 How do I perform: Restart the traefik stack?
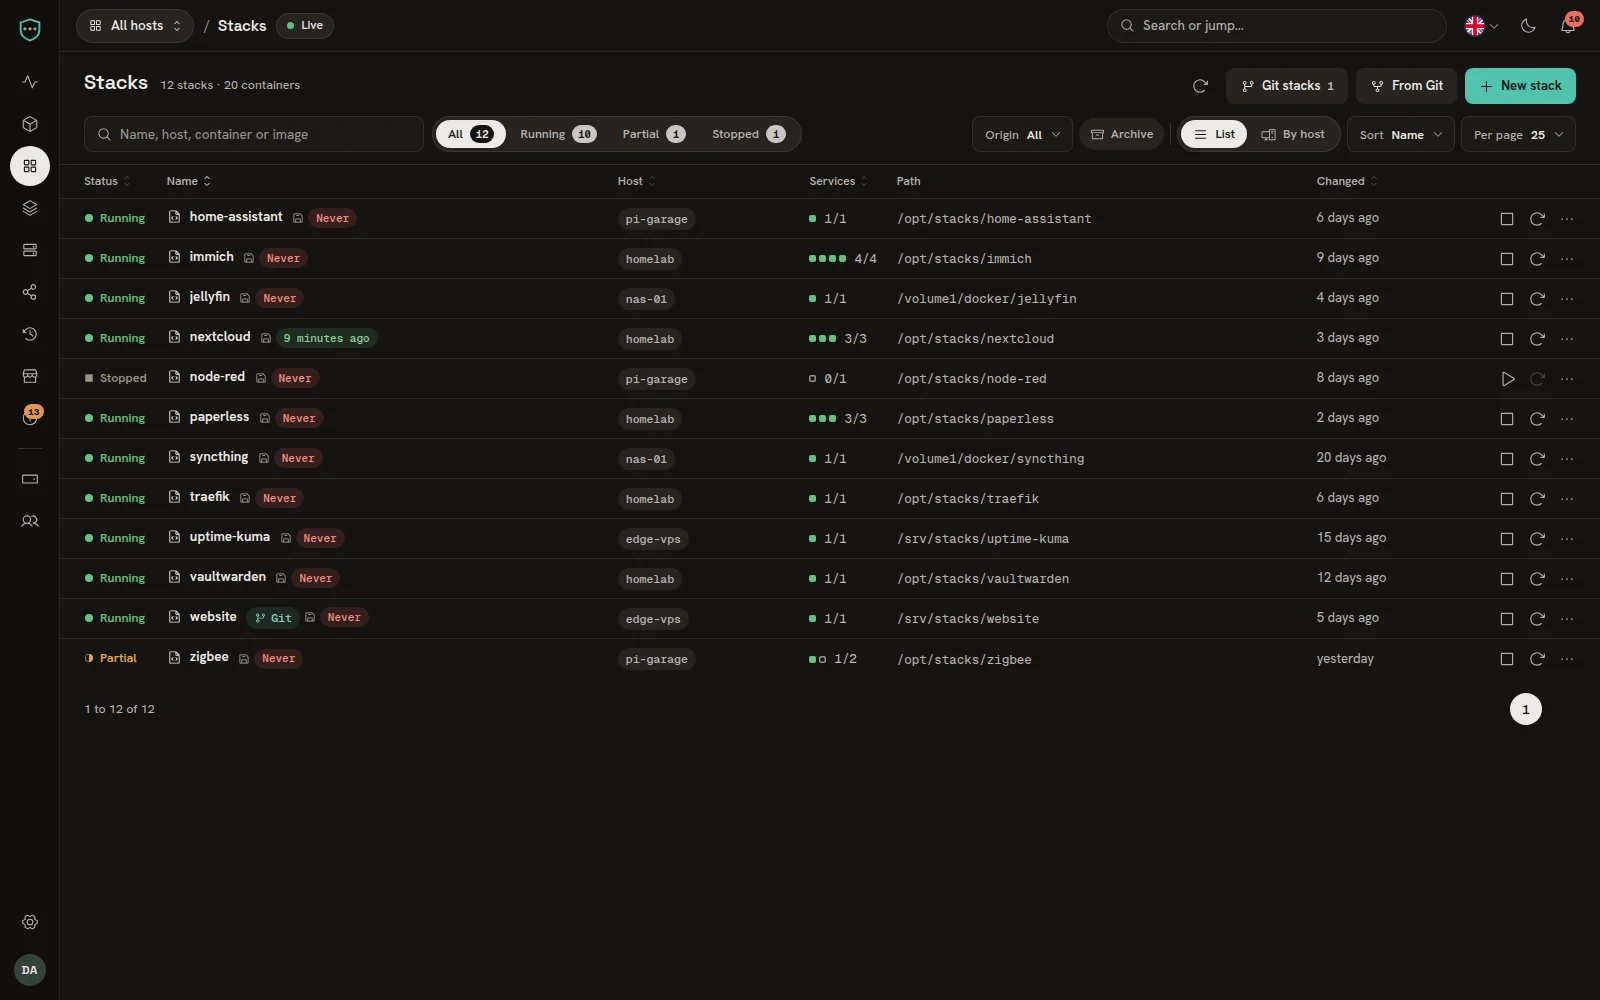coord(1537,499)
